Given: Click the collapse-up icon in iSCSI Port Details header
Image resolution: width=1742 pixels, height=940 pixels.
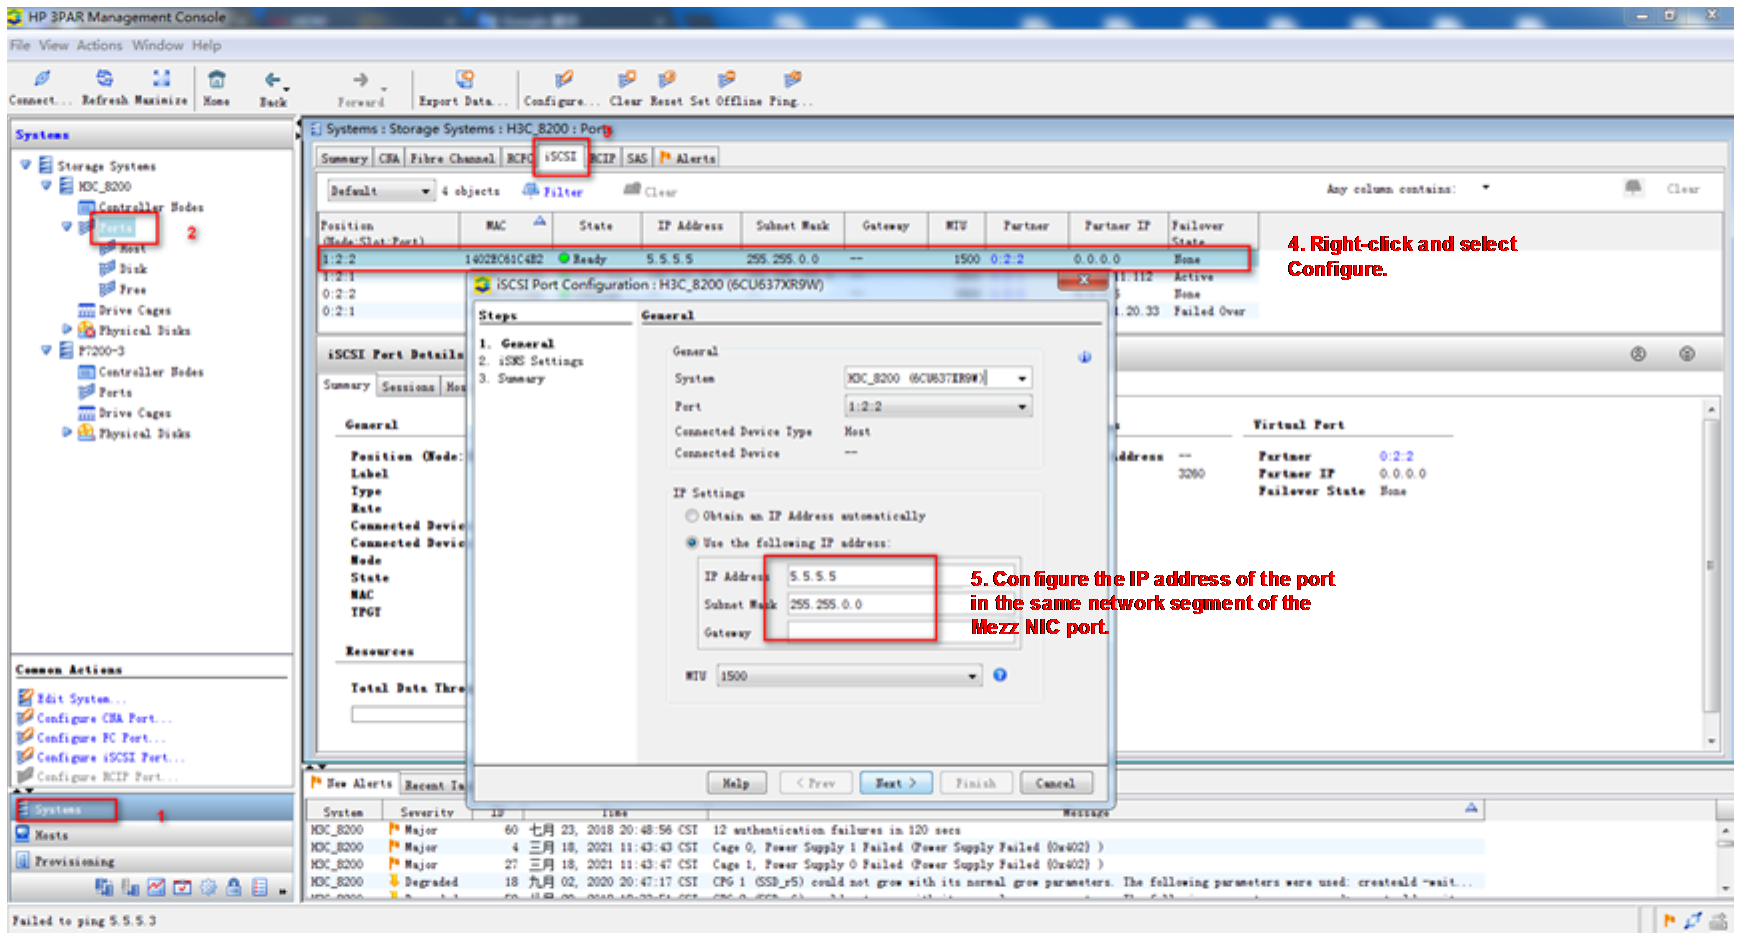Looking at the screenshot, I should click(1638, 354).
